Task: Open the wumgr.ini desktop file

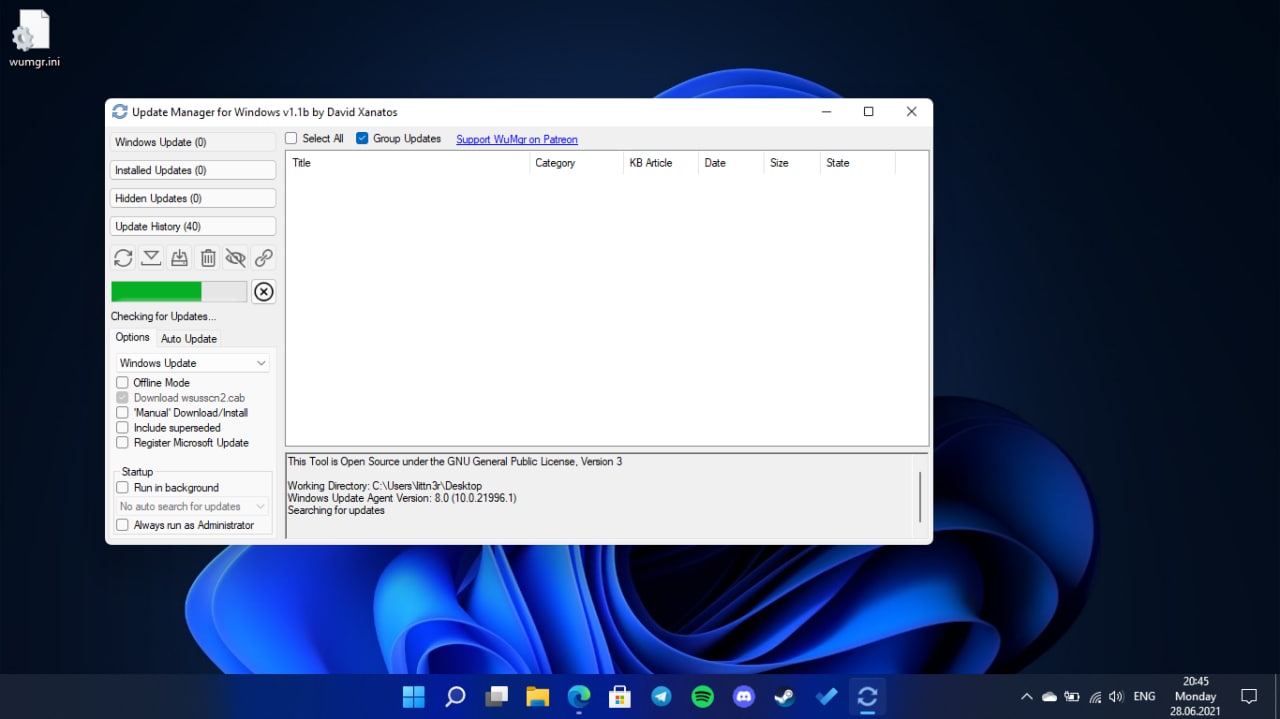Action: point(34,38)
